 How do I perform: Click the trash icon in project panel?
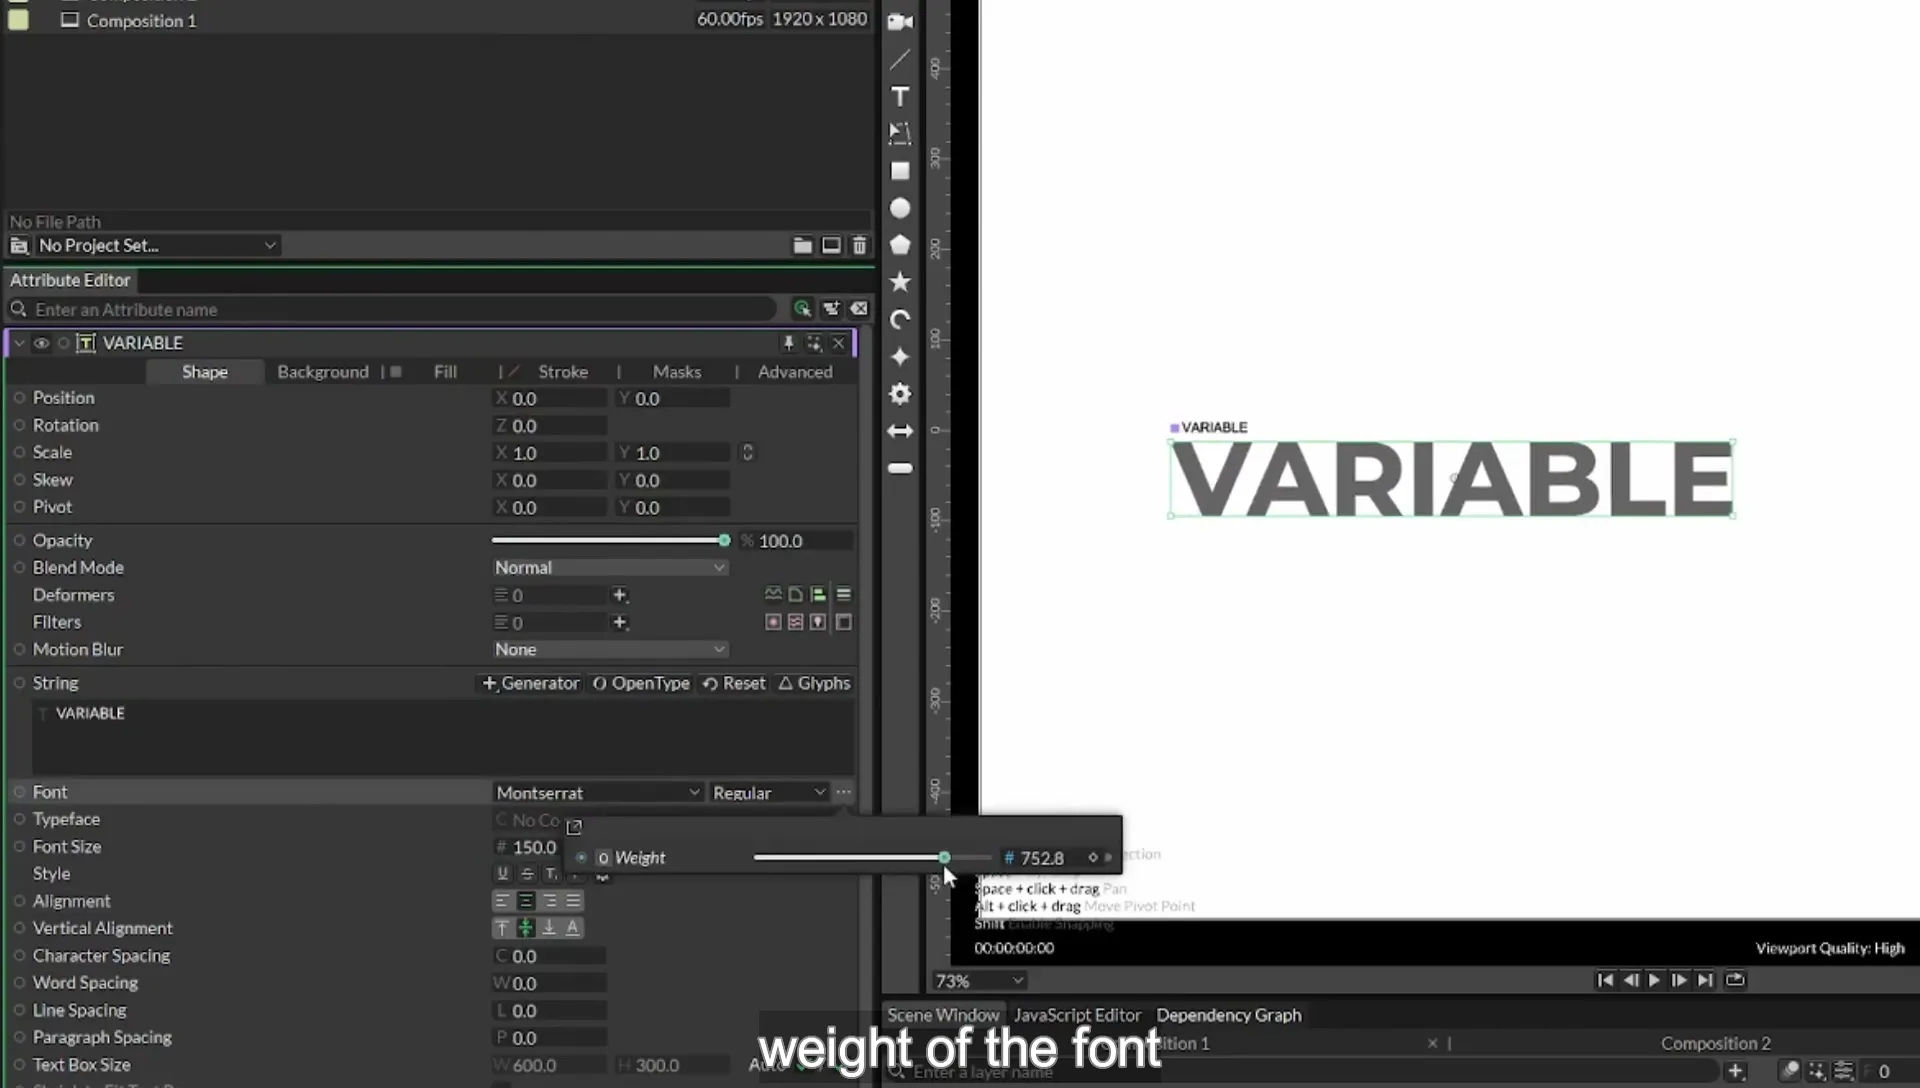[859, 245]
